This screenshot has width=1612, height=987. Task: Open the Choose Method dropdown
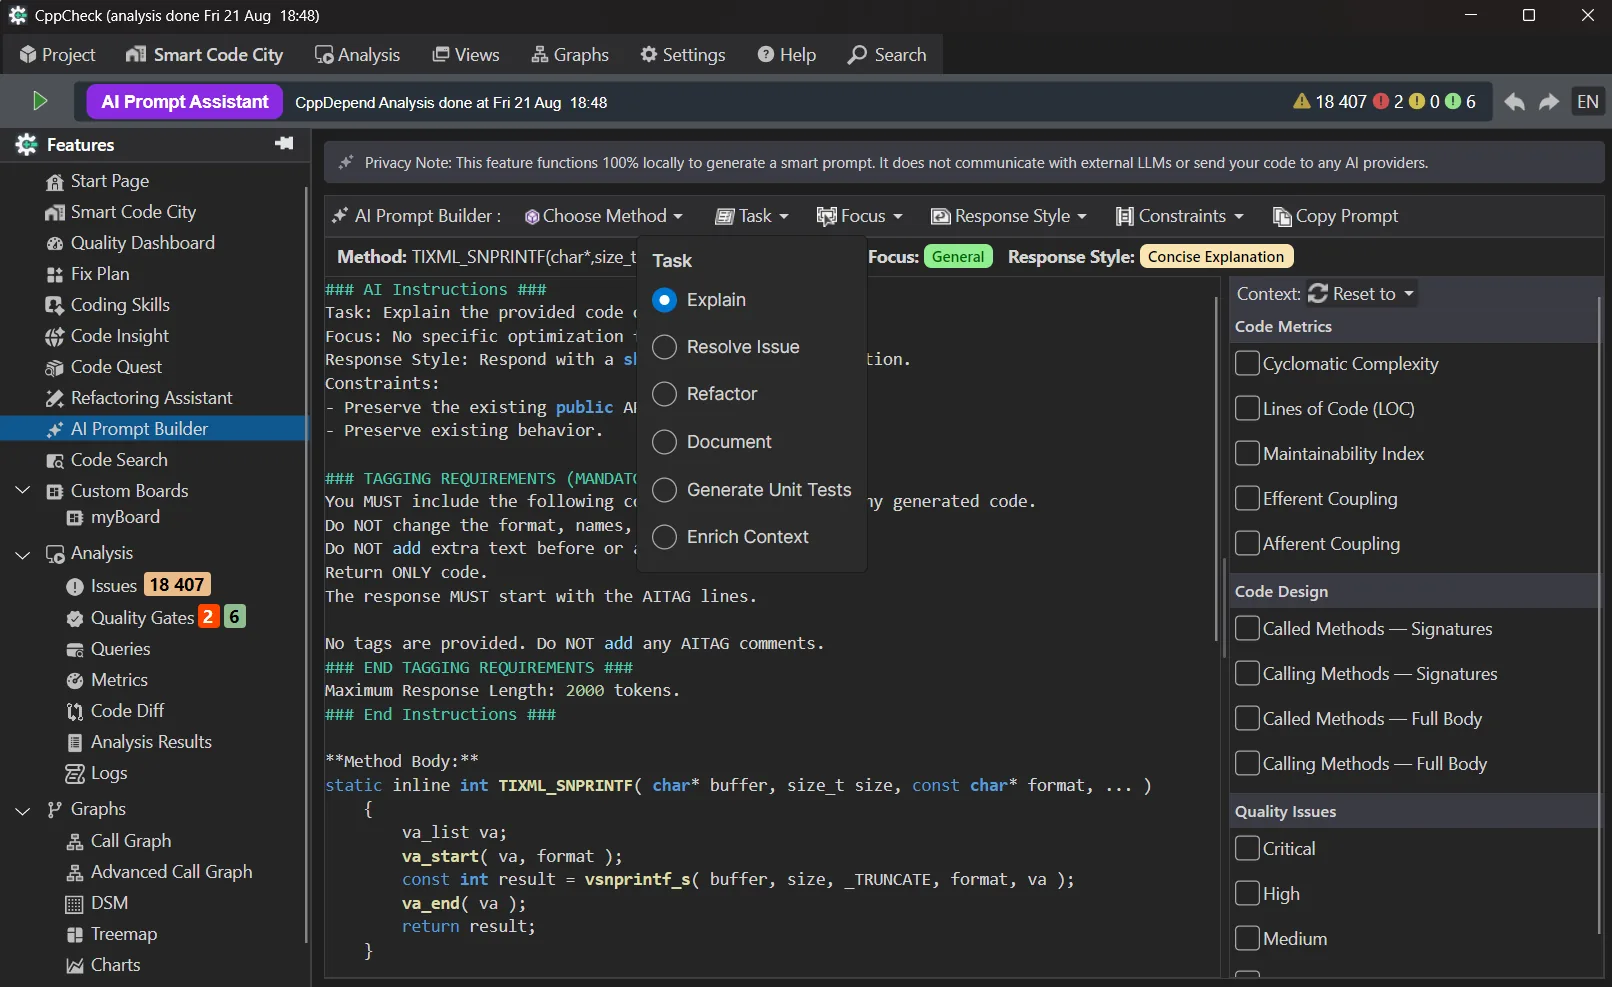click(x=604, y=216)
